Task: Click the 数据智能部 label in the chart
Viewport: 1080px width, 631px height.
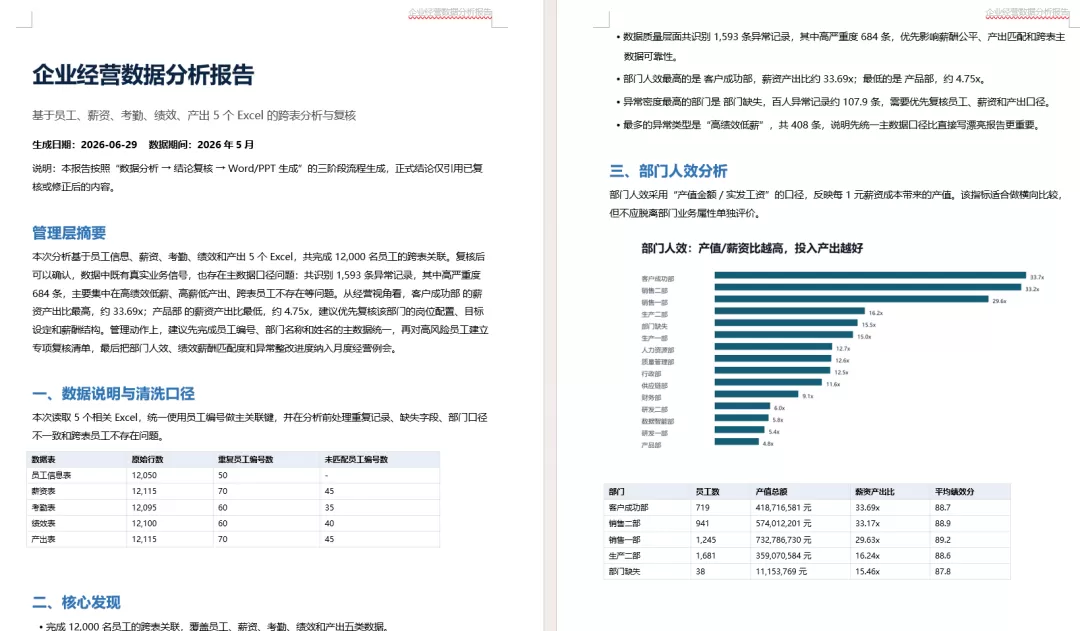Action: click(x=658, y=421)
